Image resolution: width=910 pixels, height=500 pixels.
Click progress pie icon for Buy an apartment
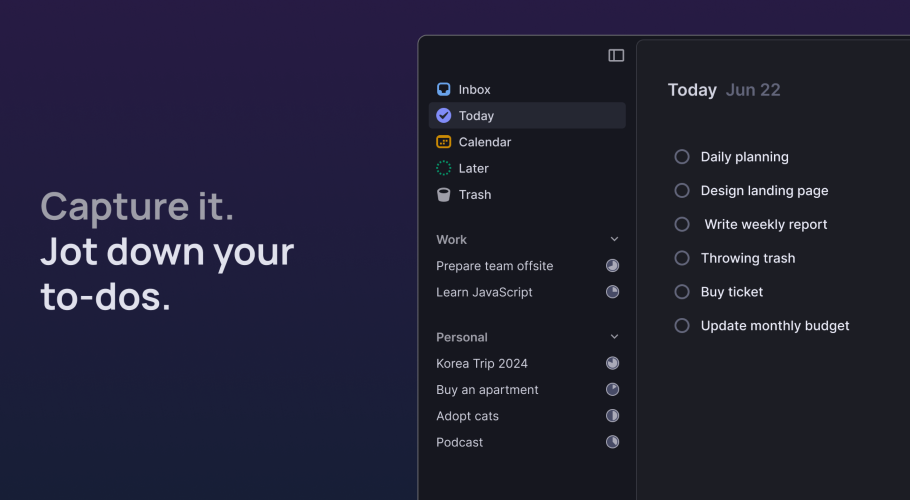612,389
